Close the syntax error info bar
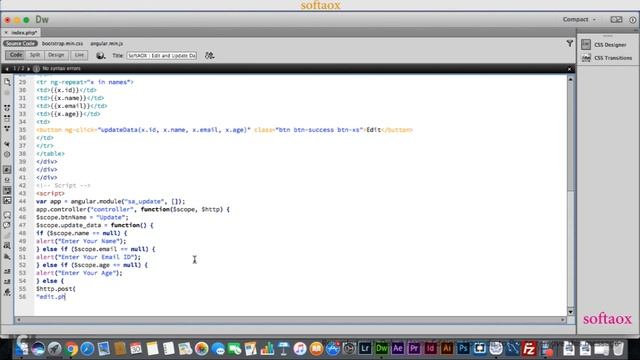The height and width of the screenshot is (360, 640). pyautogui.click(x=570, y=69)
